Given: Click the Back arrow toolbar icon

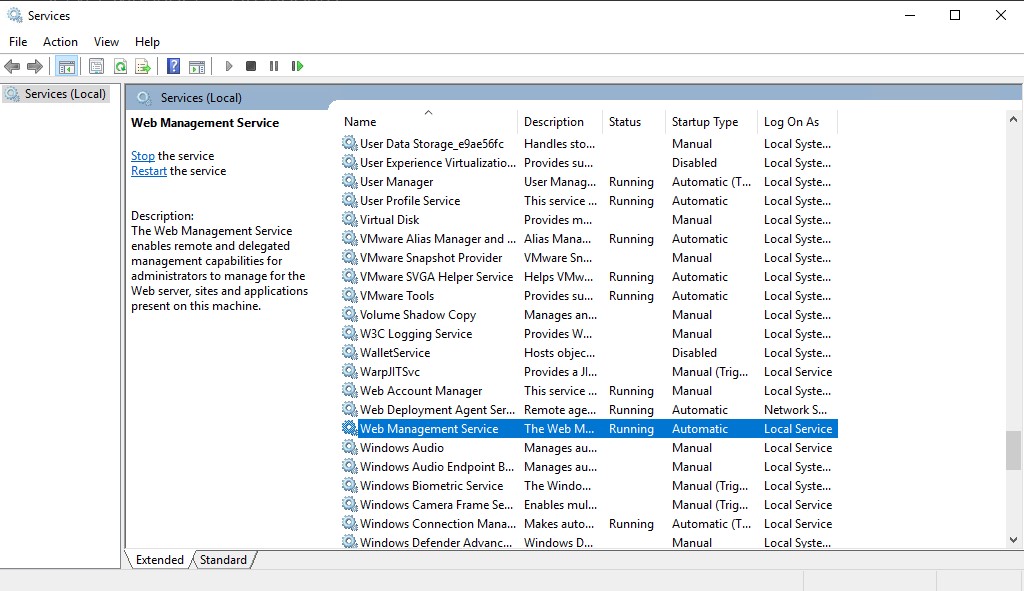Looking at the screenshot, I should [x=12, y=66].
